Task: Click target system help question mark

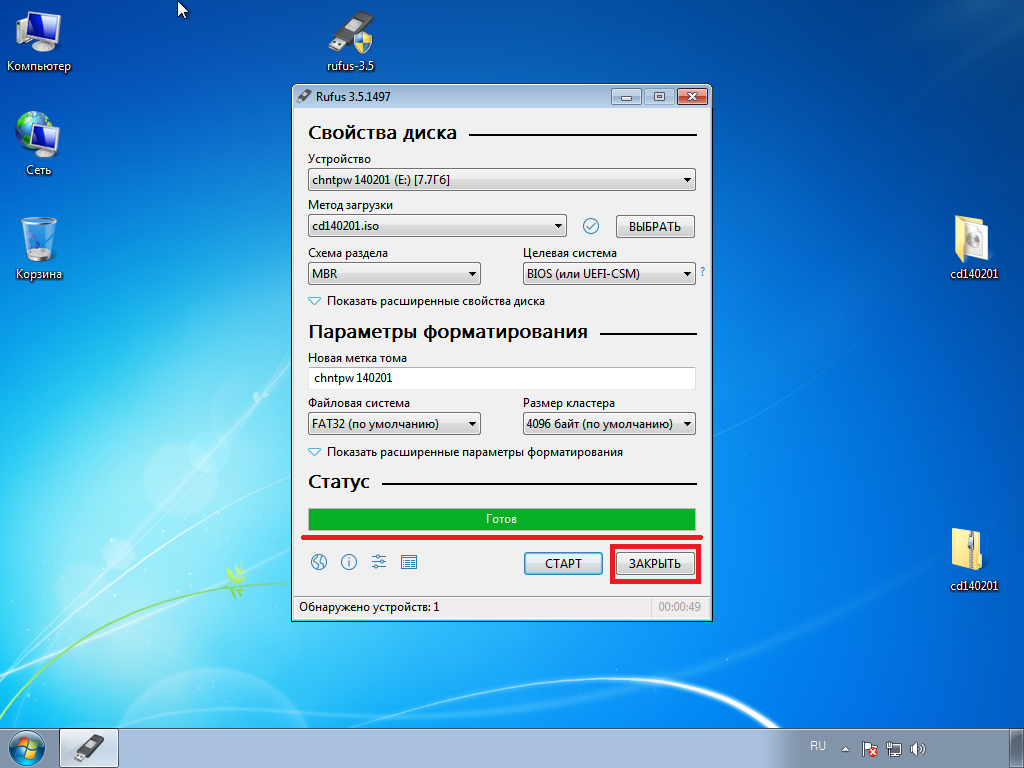Action: click(x=702, y=271)
